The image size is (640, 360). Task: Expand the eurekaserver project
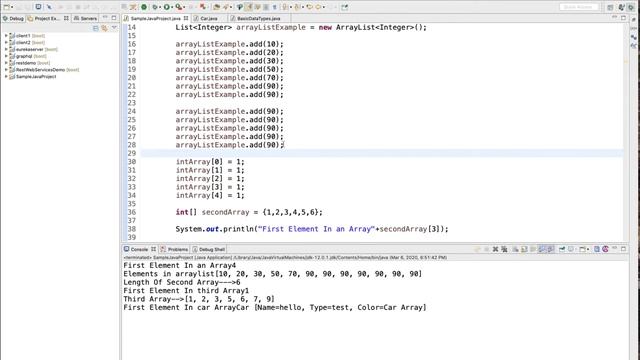(6, 49)
